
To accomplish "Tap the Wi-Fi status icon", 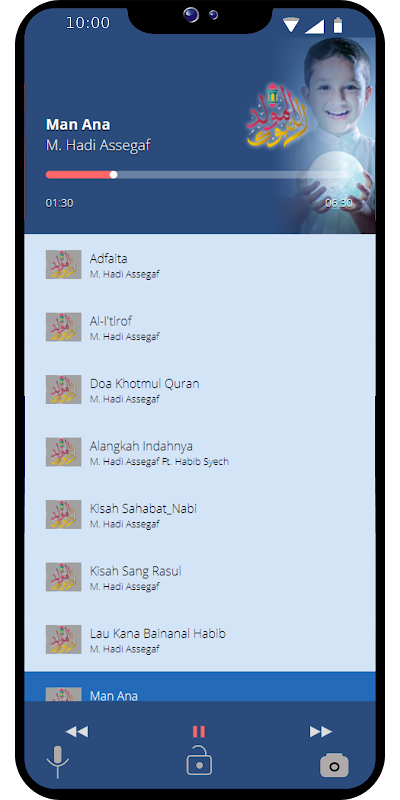I will pos(291,25).
